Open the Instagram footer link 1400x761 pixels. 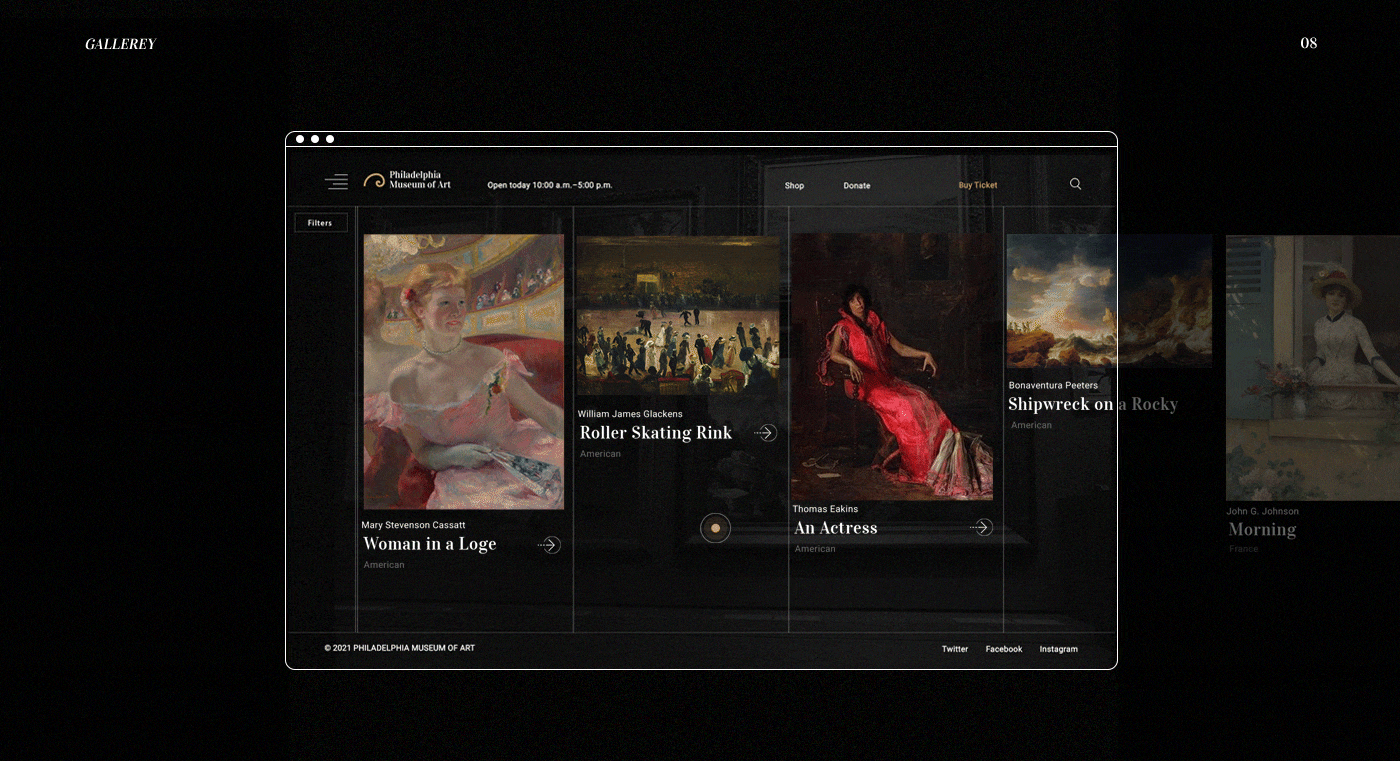coord(1058,649)
